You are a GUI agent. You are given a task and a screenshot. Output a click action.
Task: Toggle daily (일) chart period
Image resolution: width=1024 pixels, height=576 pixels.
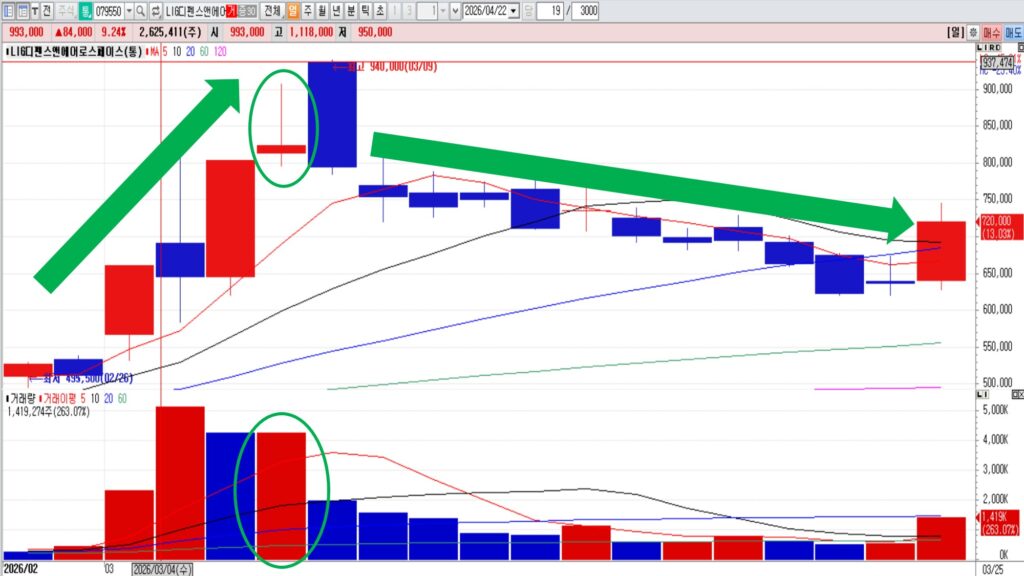(293, 11)
